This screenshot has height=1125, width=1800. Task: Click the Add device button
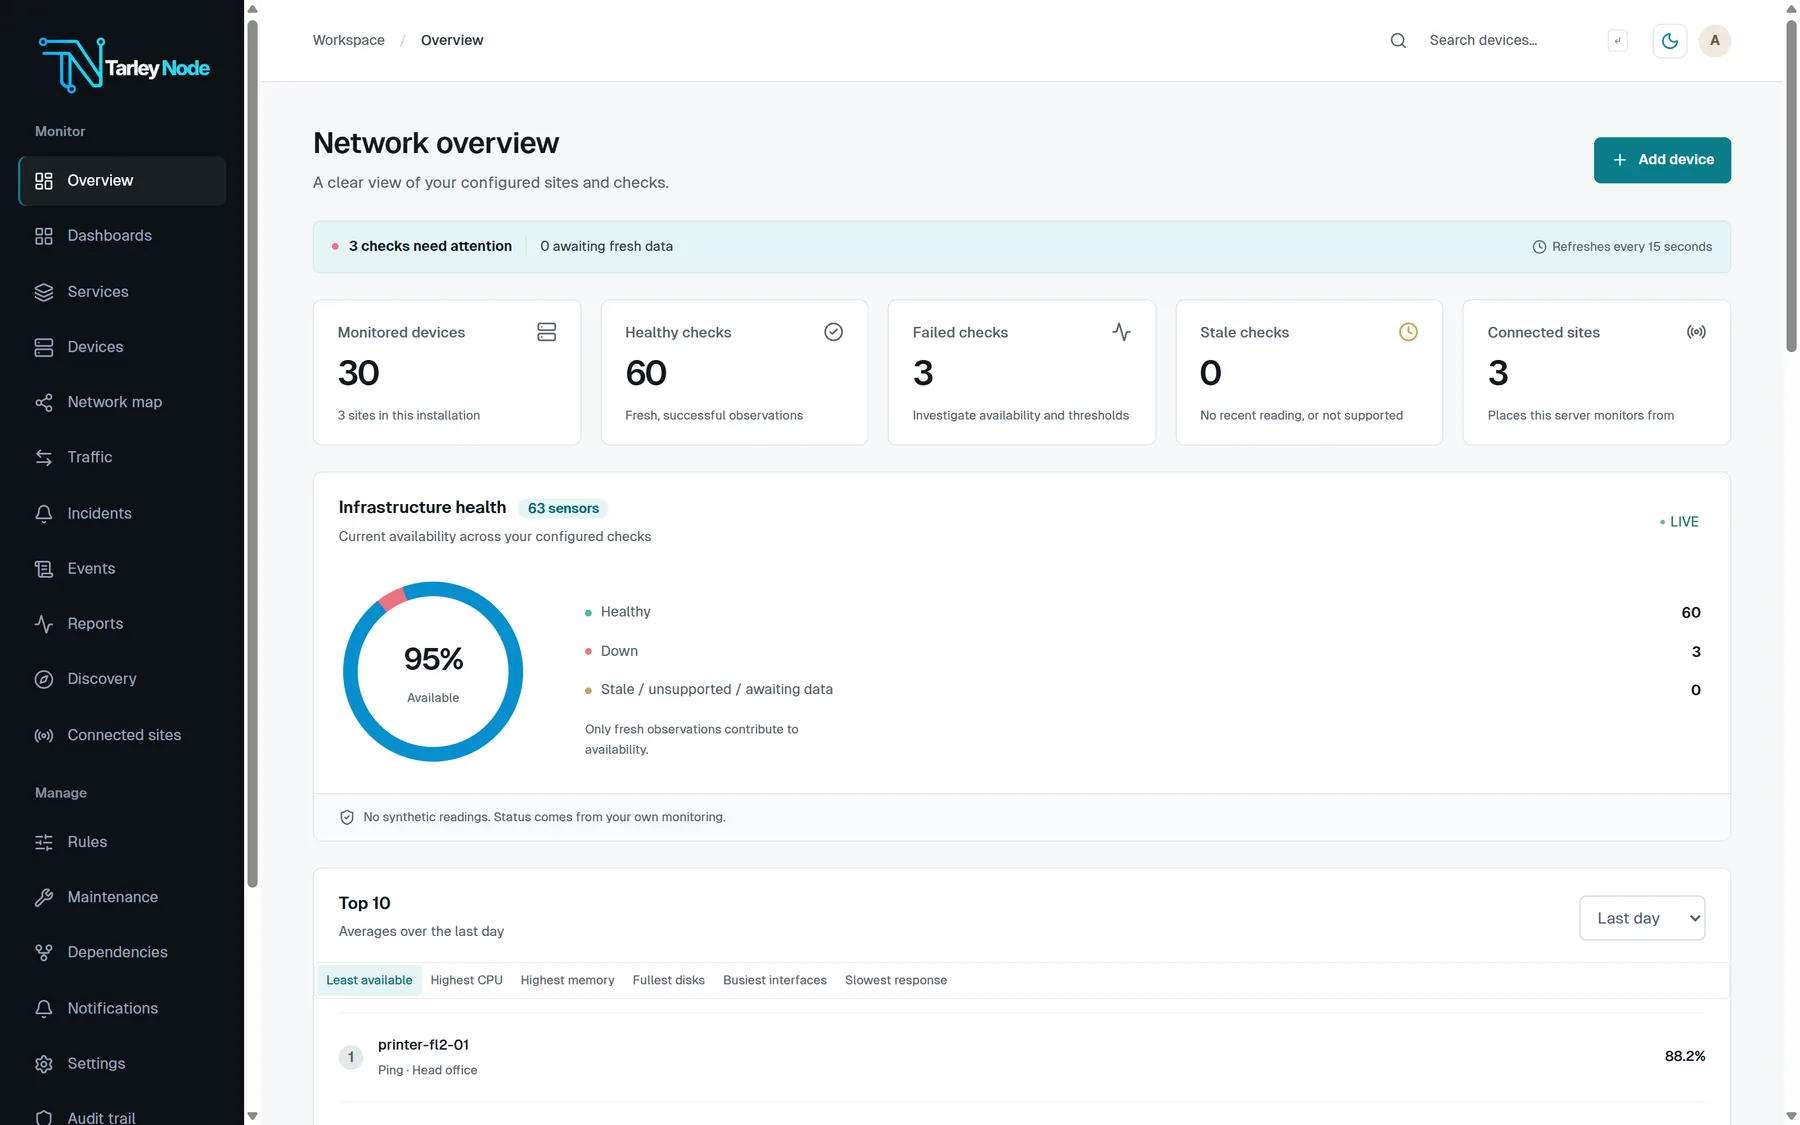[x=1662, y=160]
